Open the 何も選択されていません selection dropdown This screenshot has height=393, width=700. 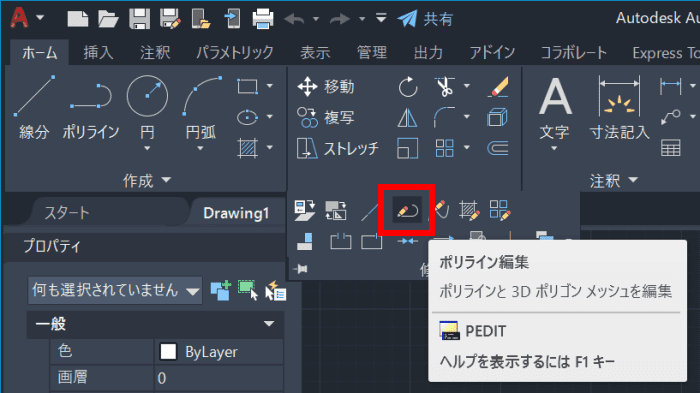115,291
